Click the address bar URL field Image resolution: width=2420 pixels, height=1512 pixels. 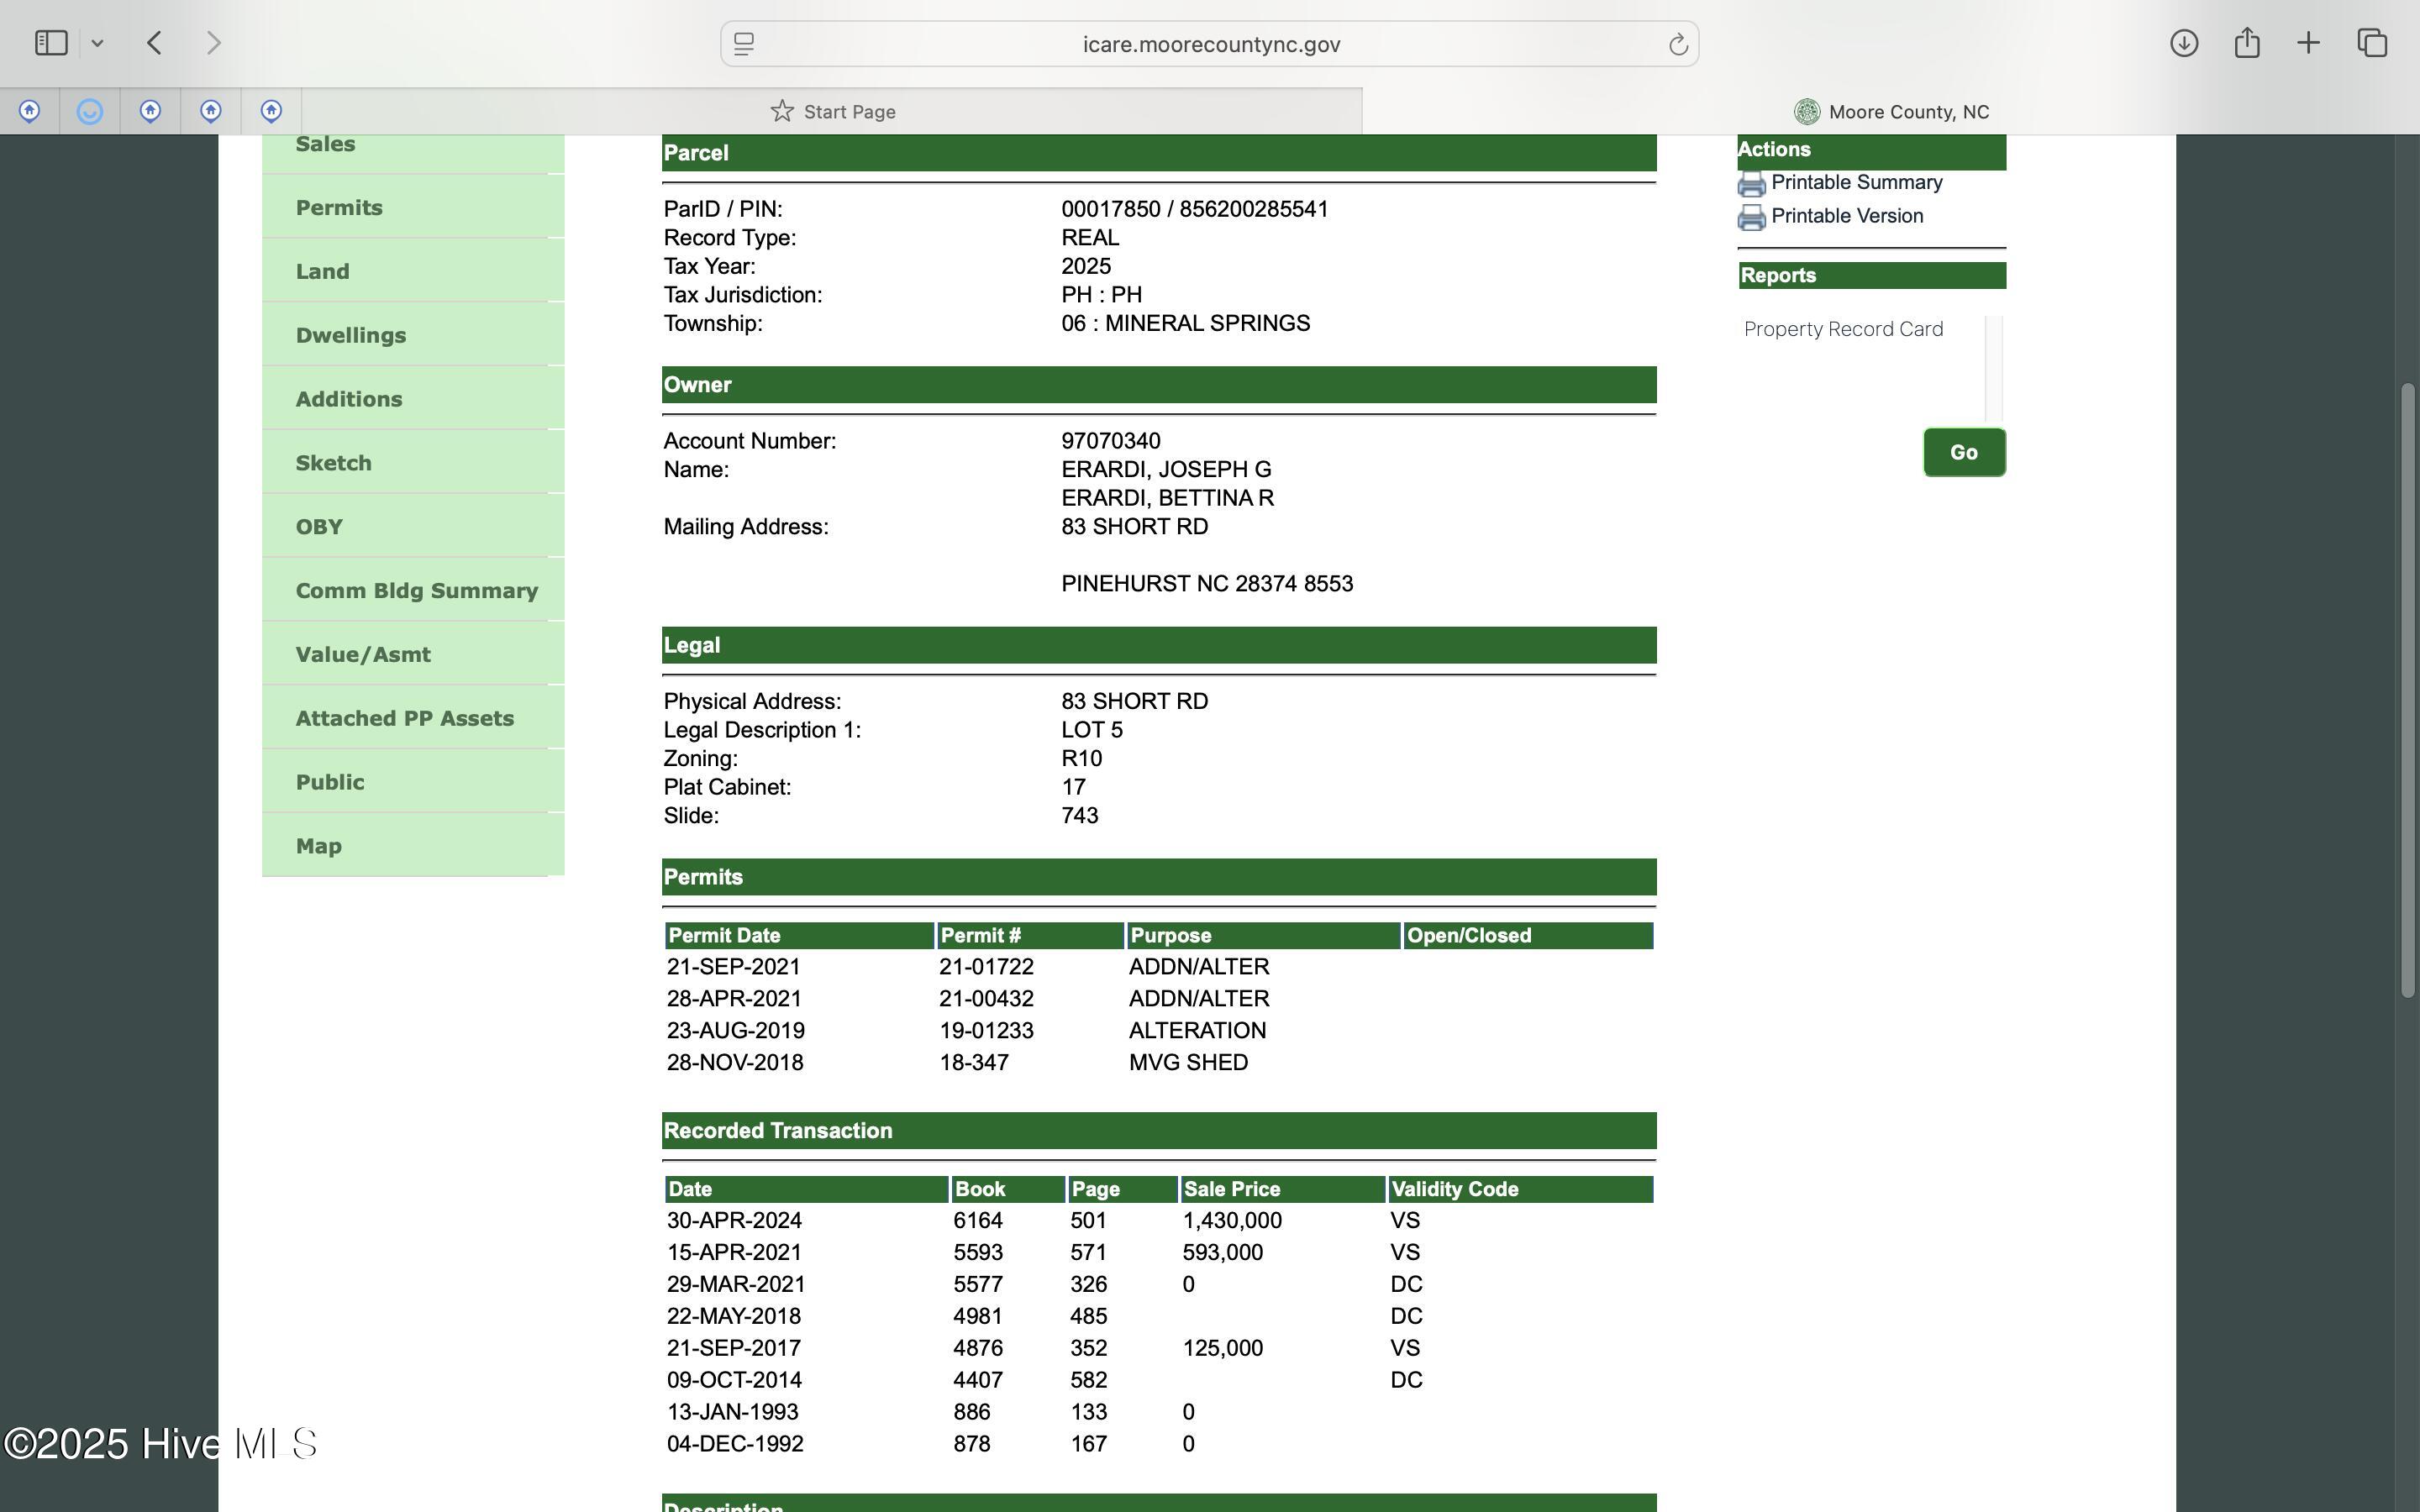[1210, 44]
